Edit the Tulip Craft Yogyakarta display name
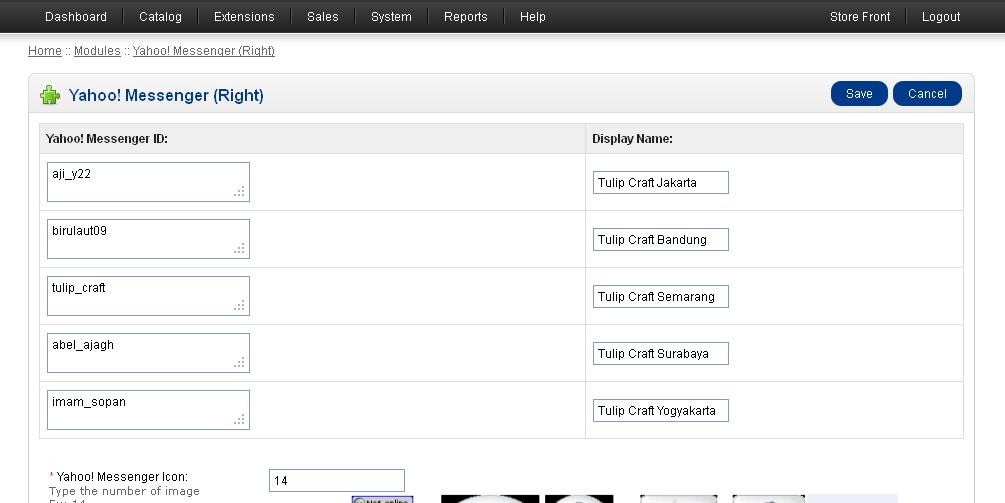This screenshot has height=503, width=1005. point(661,411)
